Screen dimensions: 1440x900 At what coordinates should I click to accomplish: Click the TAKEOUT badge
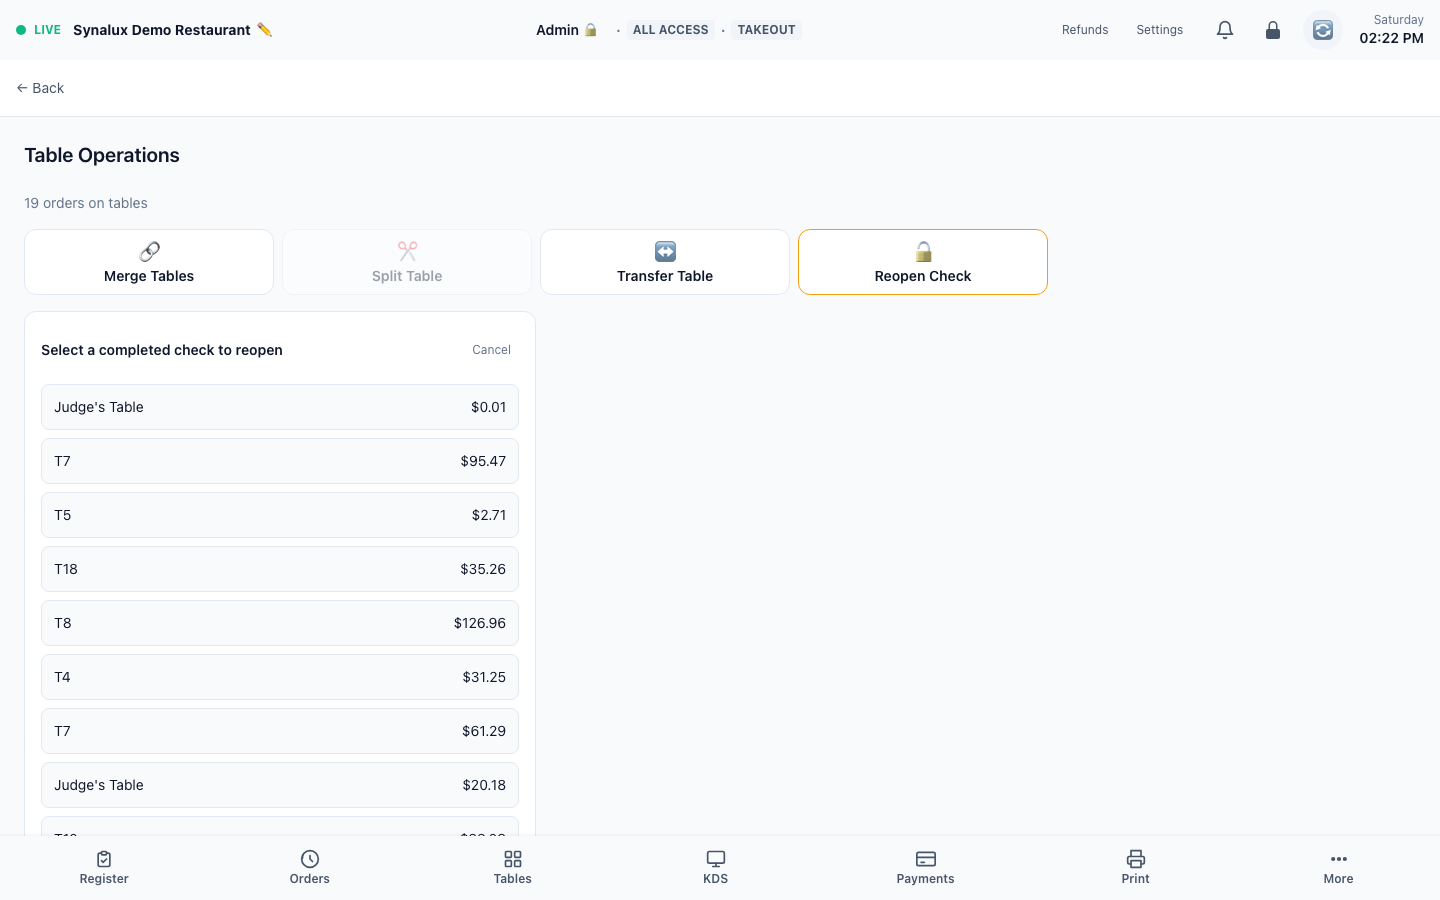pyautogui.click(x=767, y=30)
